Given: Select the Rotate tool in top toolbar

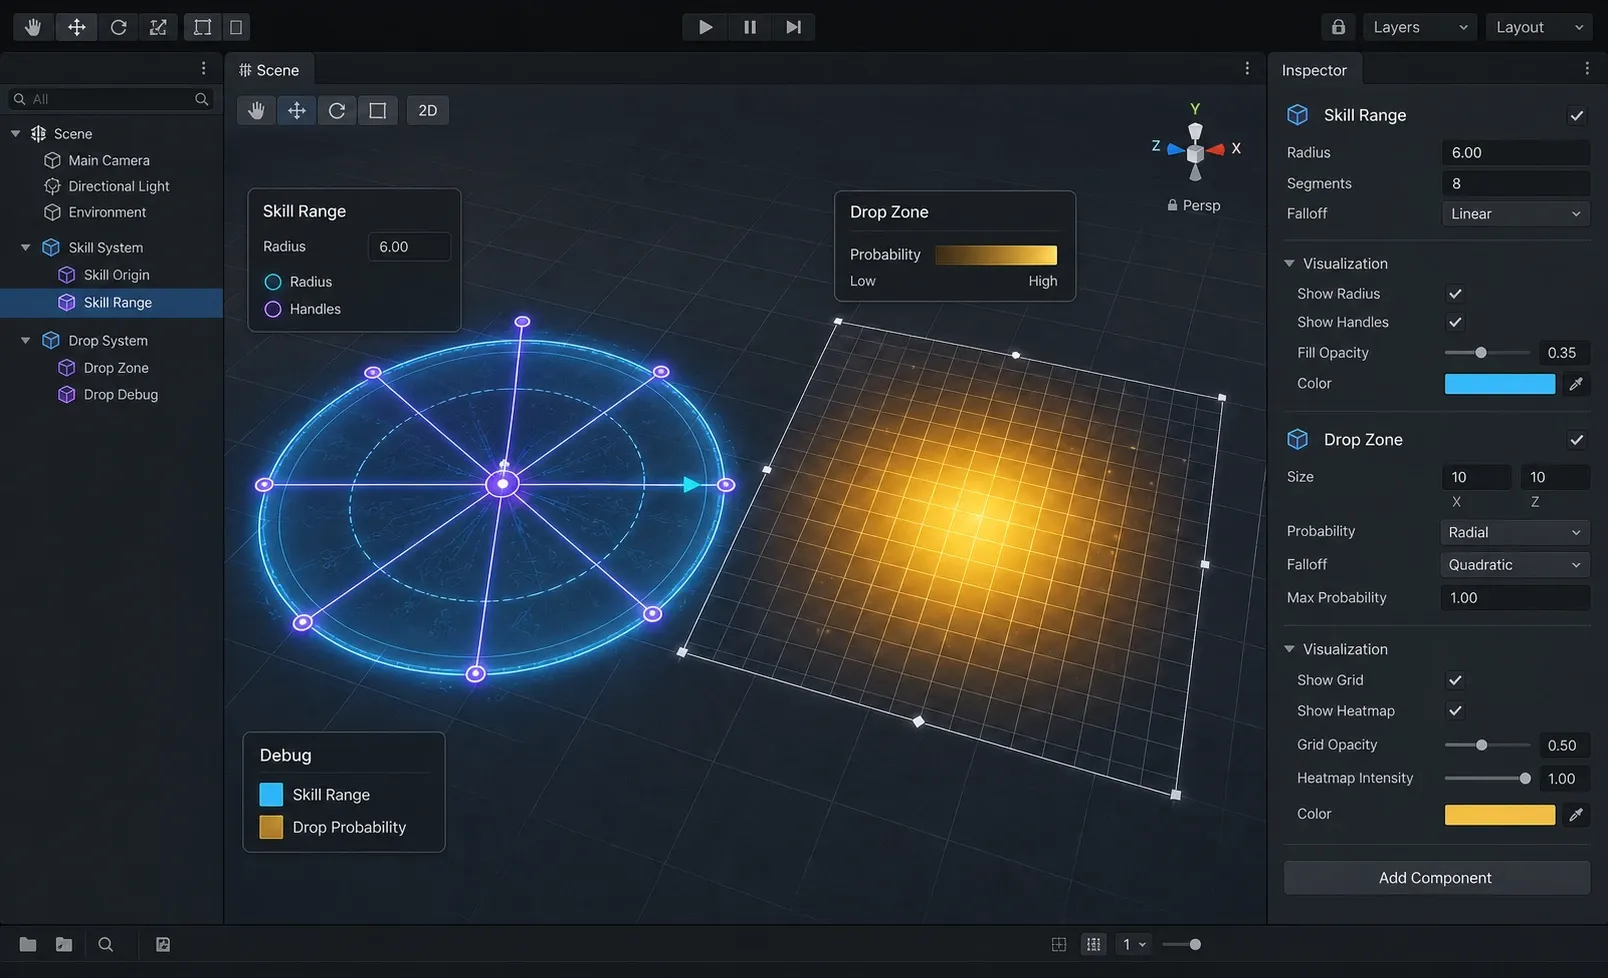Looking at the screenshot, I should click(x=118, y=27).
